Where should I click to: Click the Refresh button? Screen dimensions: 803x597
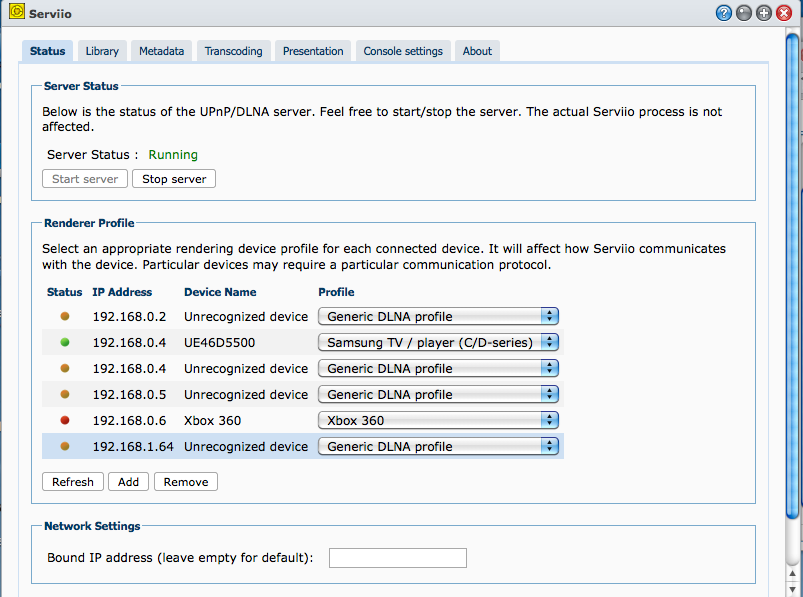point(73,482)
